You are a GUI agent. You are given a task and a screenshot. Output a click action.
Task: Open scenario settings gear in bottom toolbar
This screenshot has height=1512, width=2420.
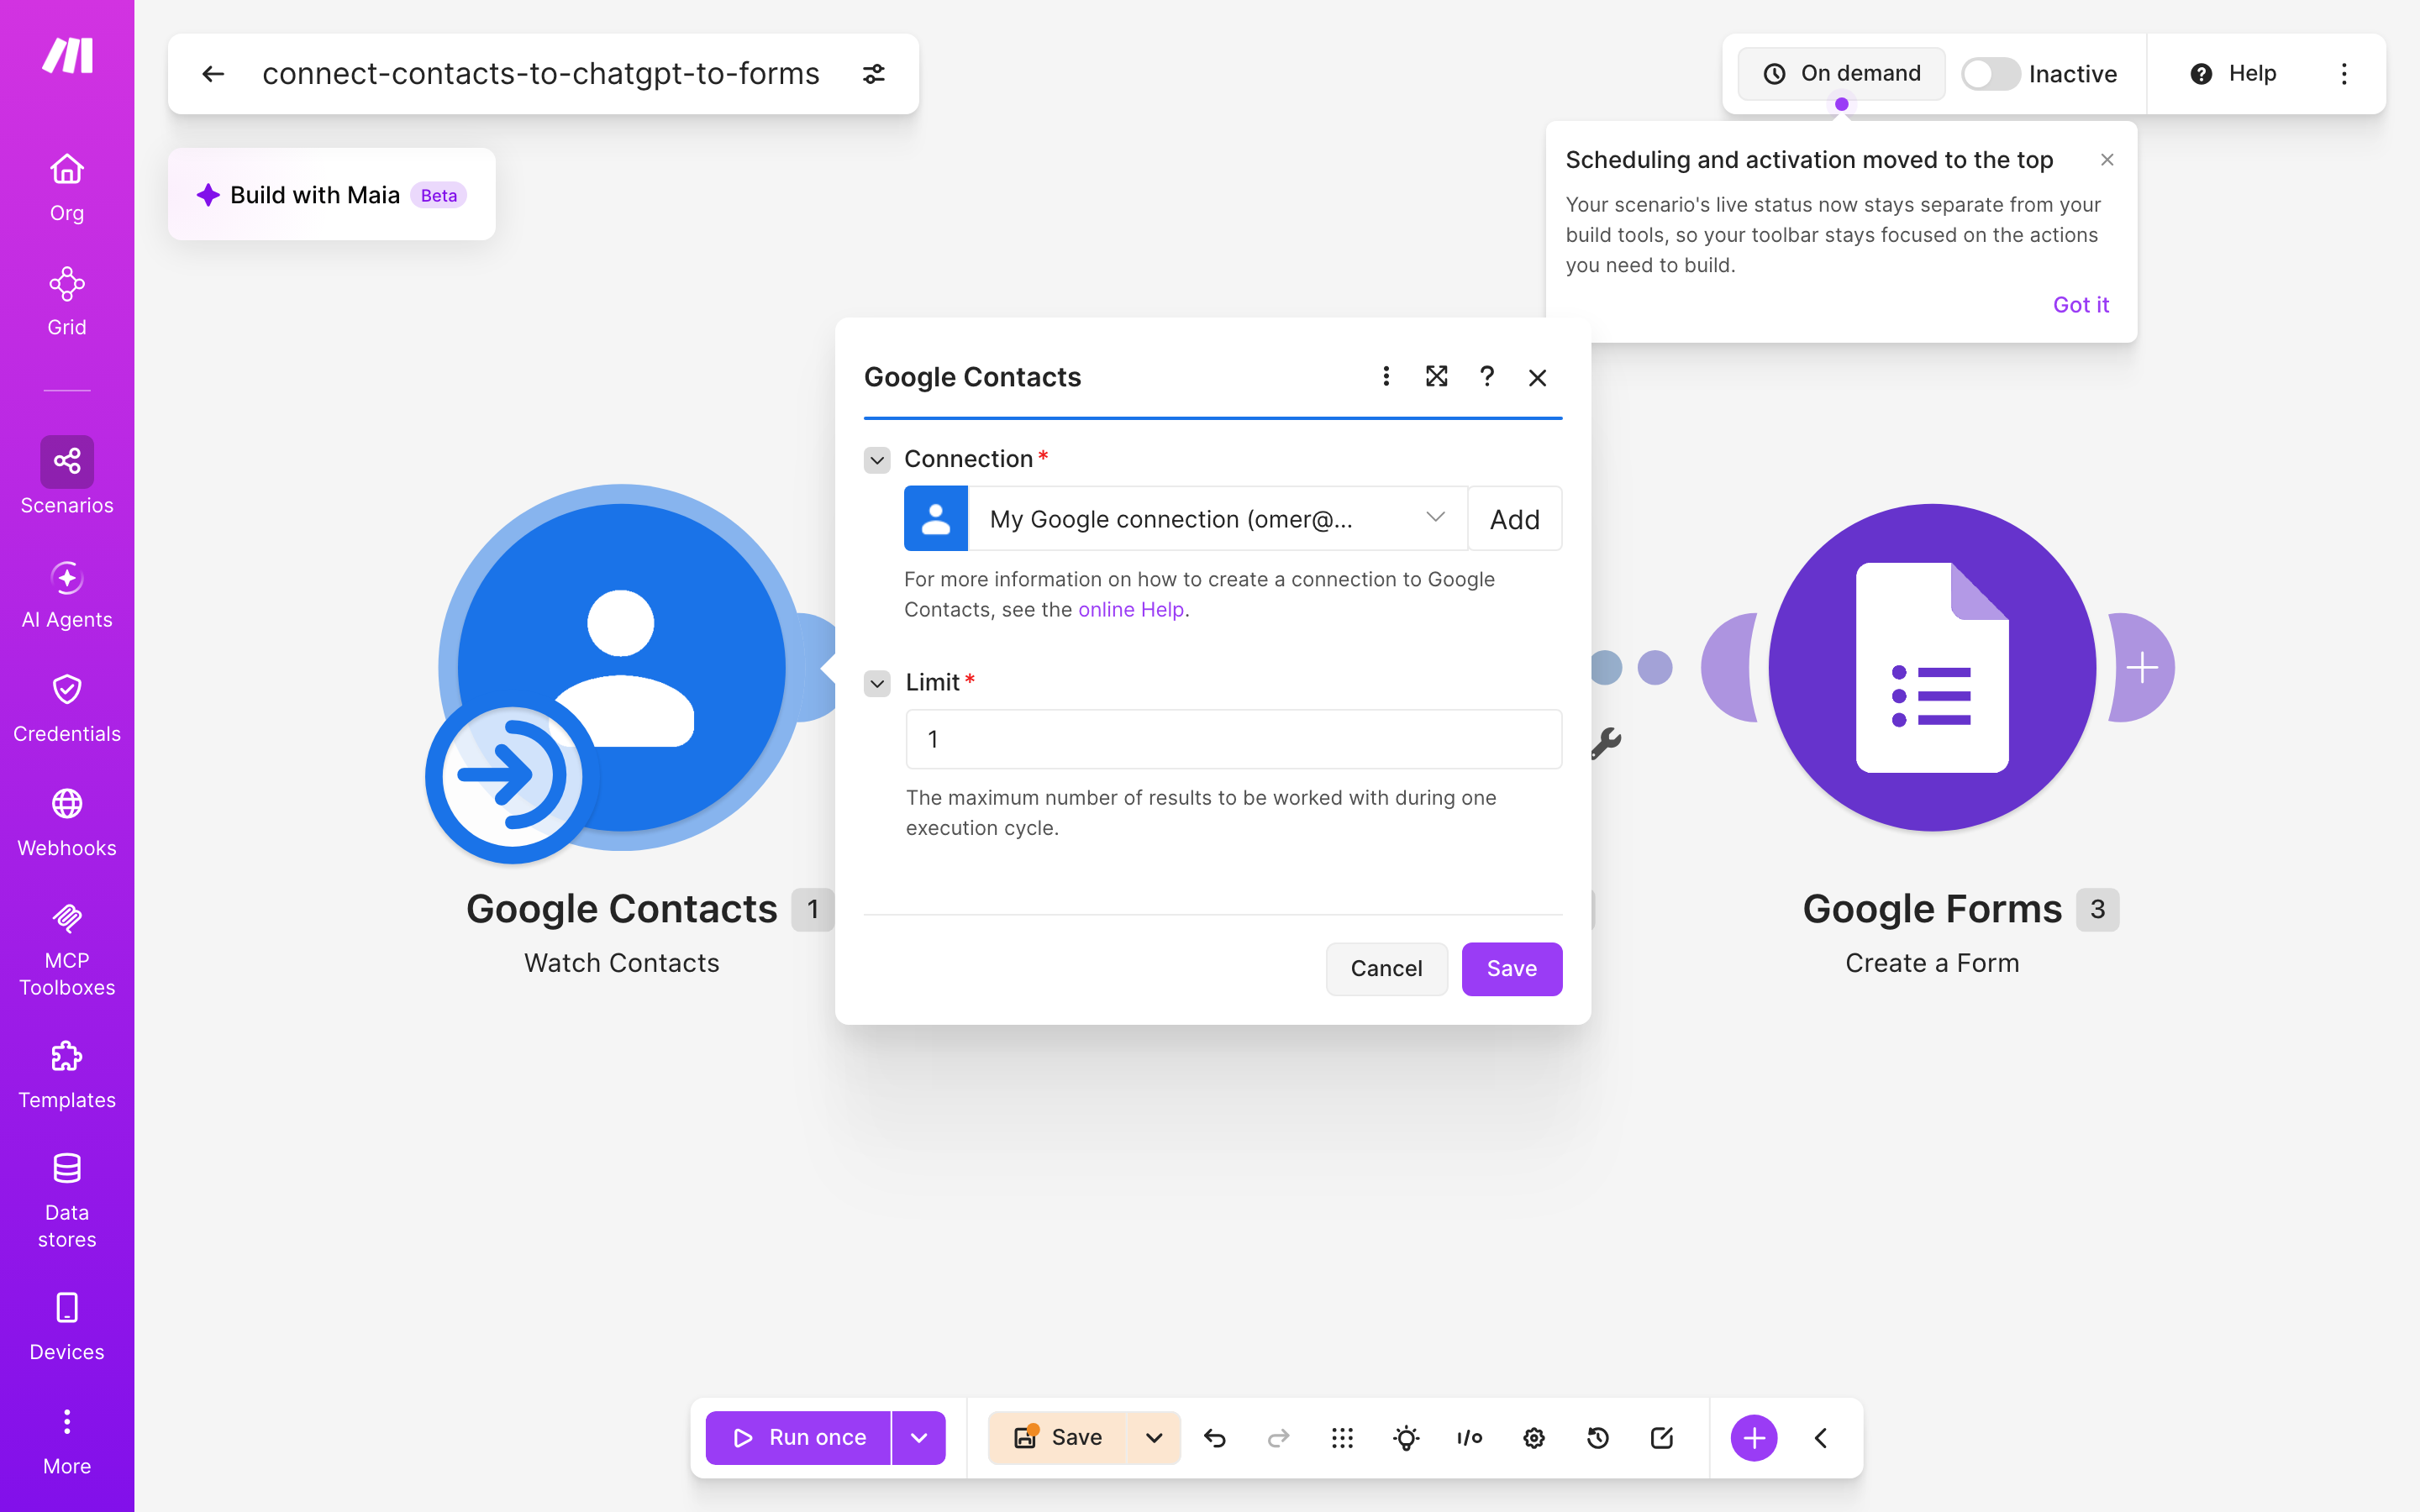click(x=1534, y=1438)
